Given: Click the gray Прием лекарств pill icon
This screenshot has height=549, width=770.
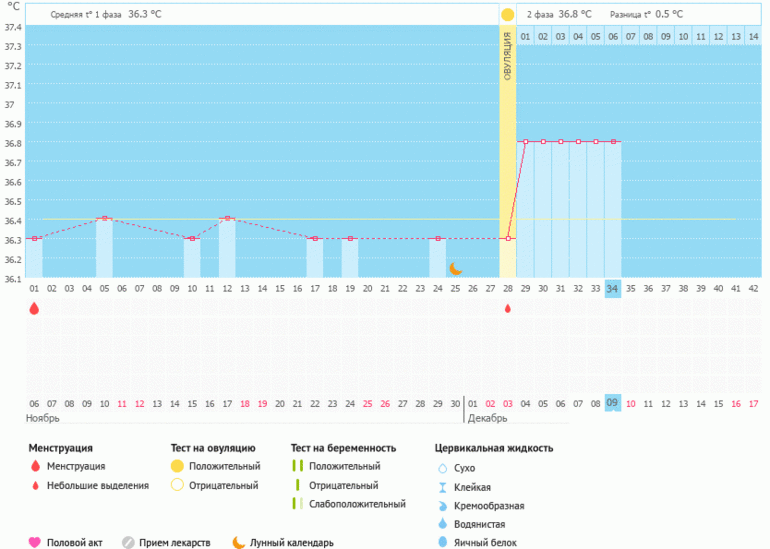Looking at the screenshot, I should click(x=128, y=543).
